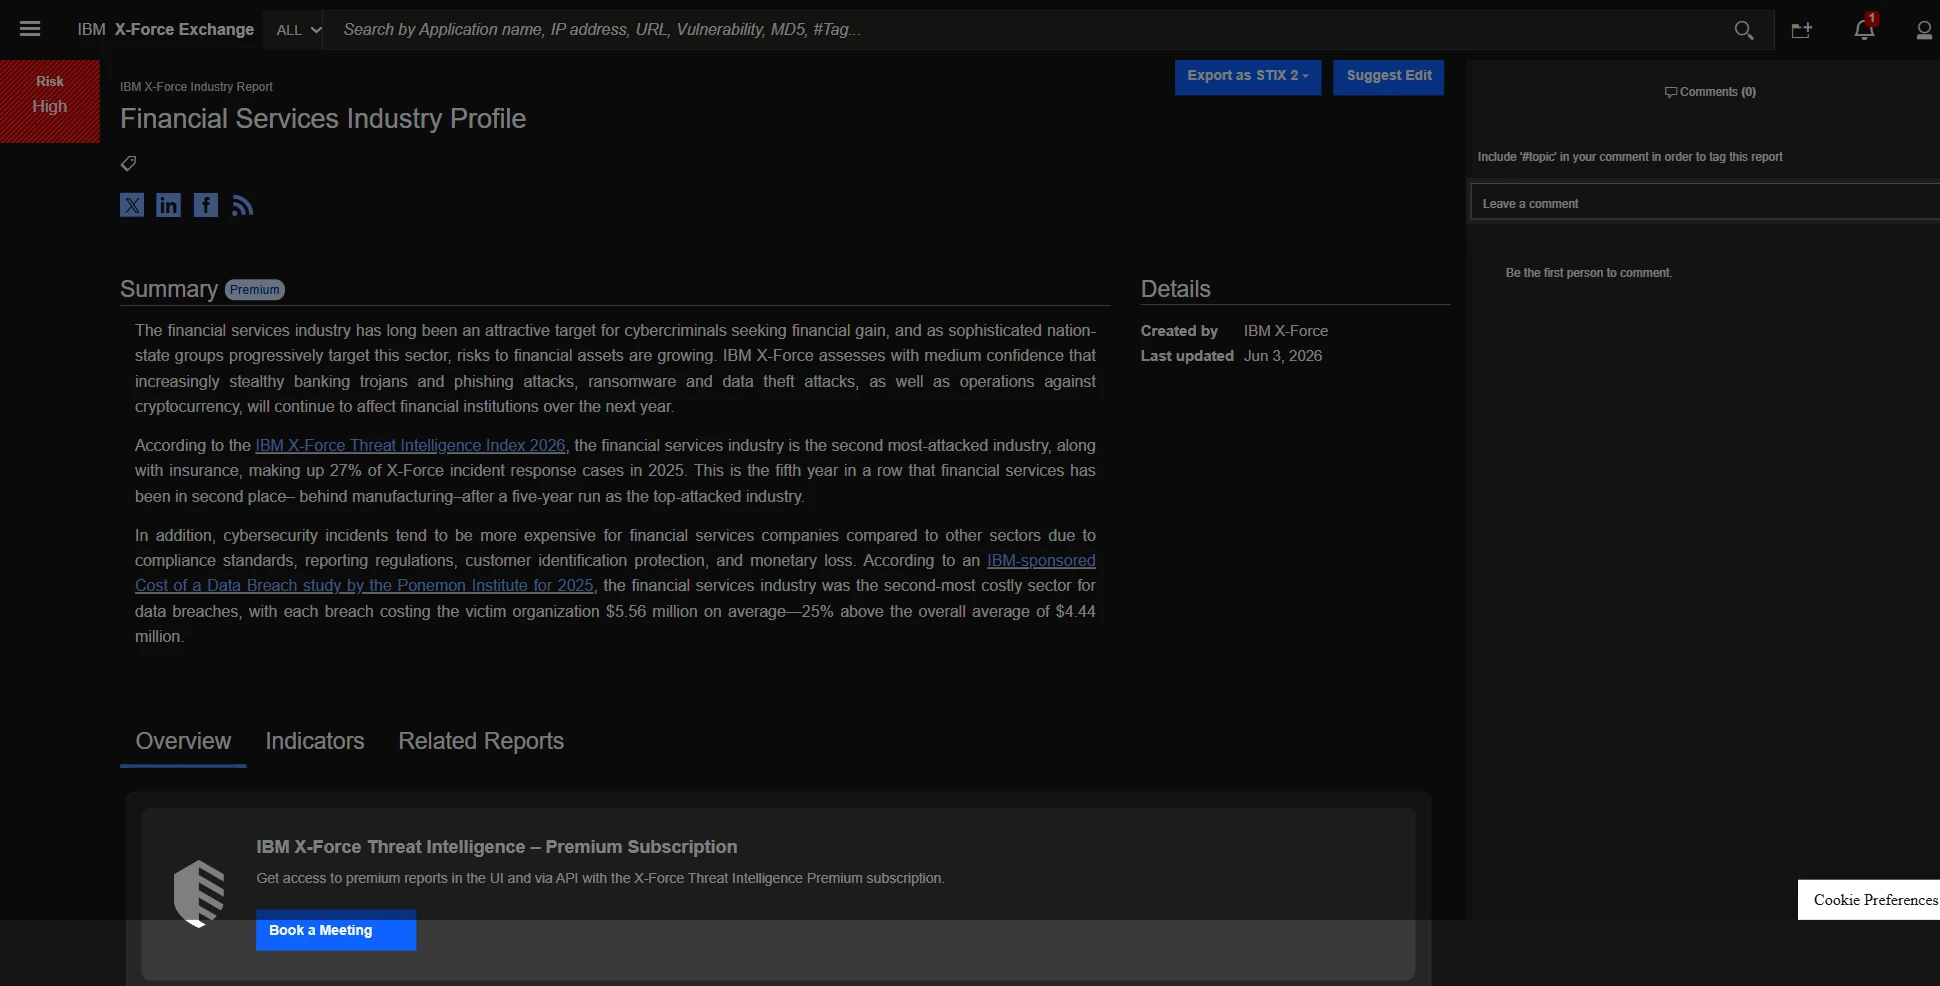Share report on Facebook
Viewport: 1940px width, 986px height.
pyautogui.click(x=206, y=205)
